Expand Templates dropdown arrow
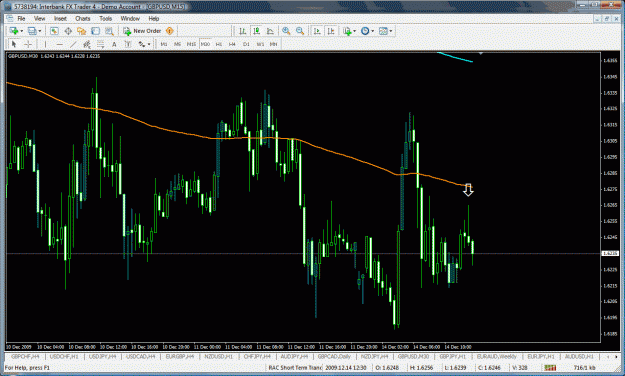This screenshot has height=376, width=625. point(391,31)
